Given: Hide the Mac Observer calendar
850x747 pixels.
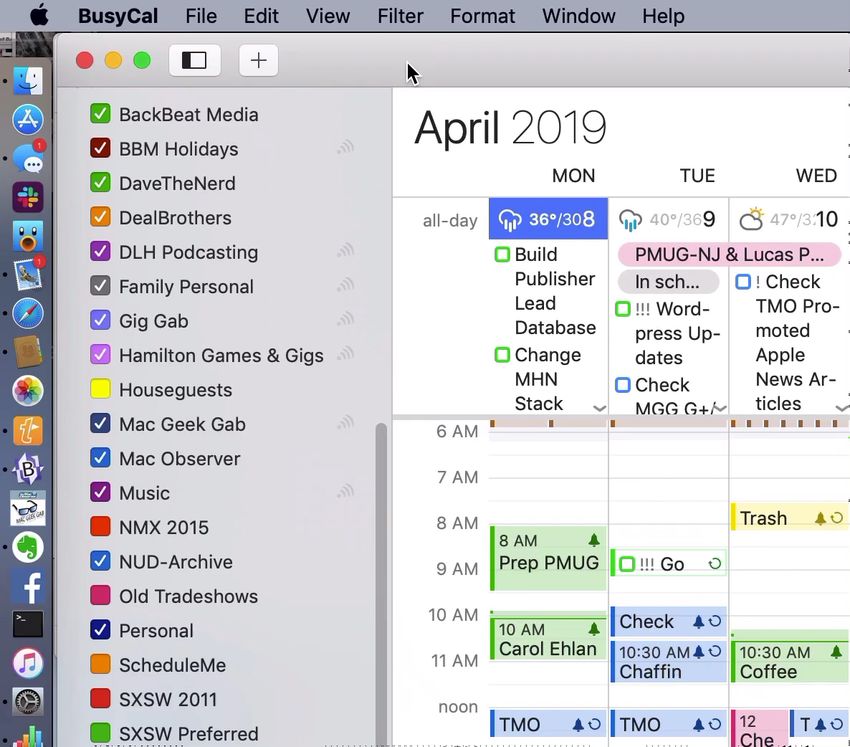Looking at the screenshot, I should [100, 458].
